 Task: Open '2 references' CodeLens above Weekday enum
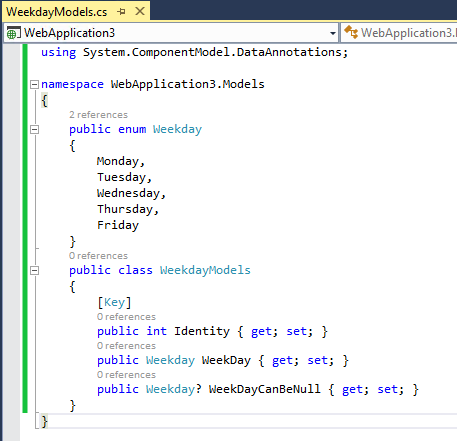[98, 115]
